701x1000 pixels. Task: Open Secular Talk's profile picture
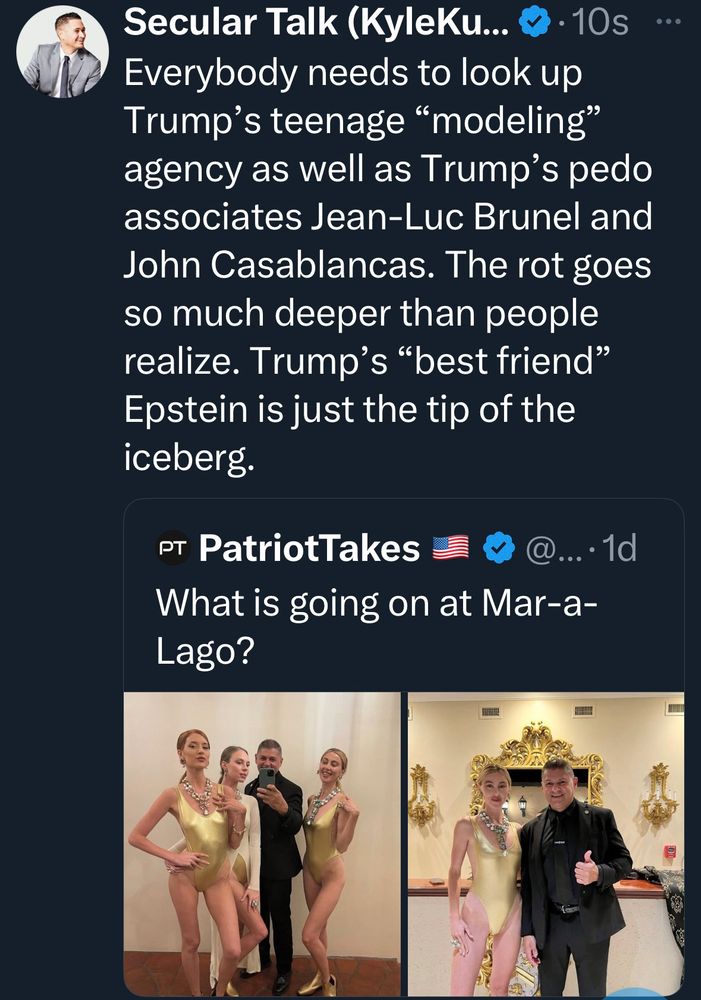click(62, 57)
